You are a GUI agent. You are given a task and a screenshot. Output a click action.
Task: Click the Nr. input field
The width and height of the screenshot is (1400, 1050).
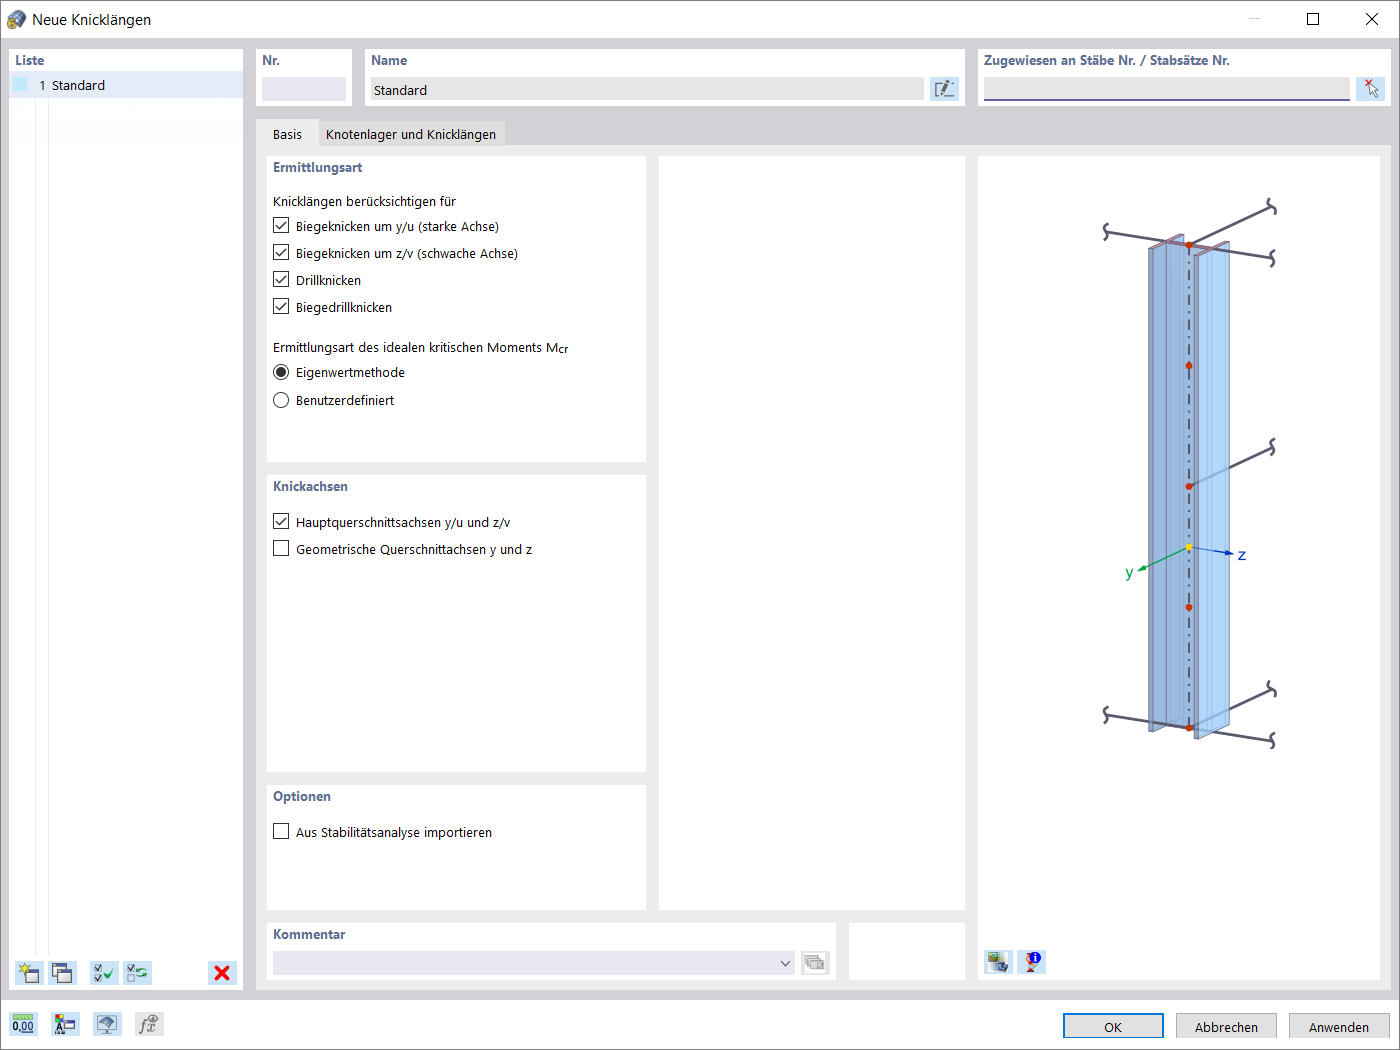(x=304, y=89)
